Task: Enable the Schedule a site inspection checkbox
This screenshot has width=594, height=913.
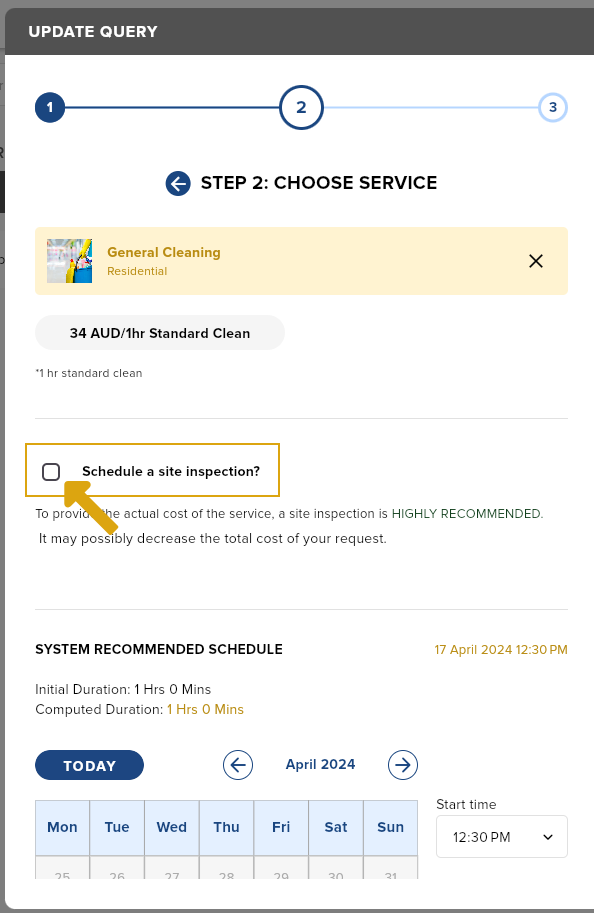Action: 51,472
